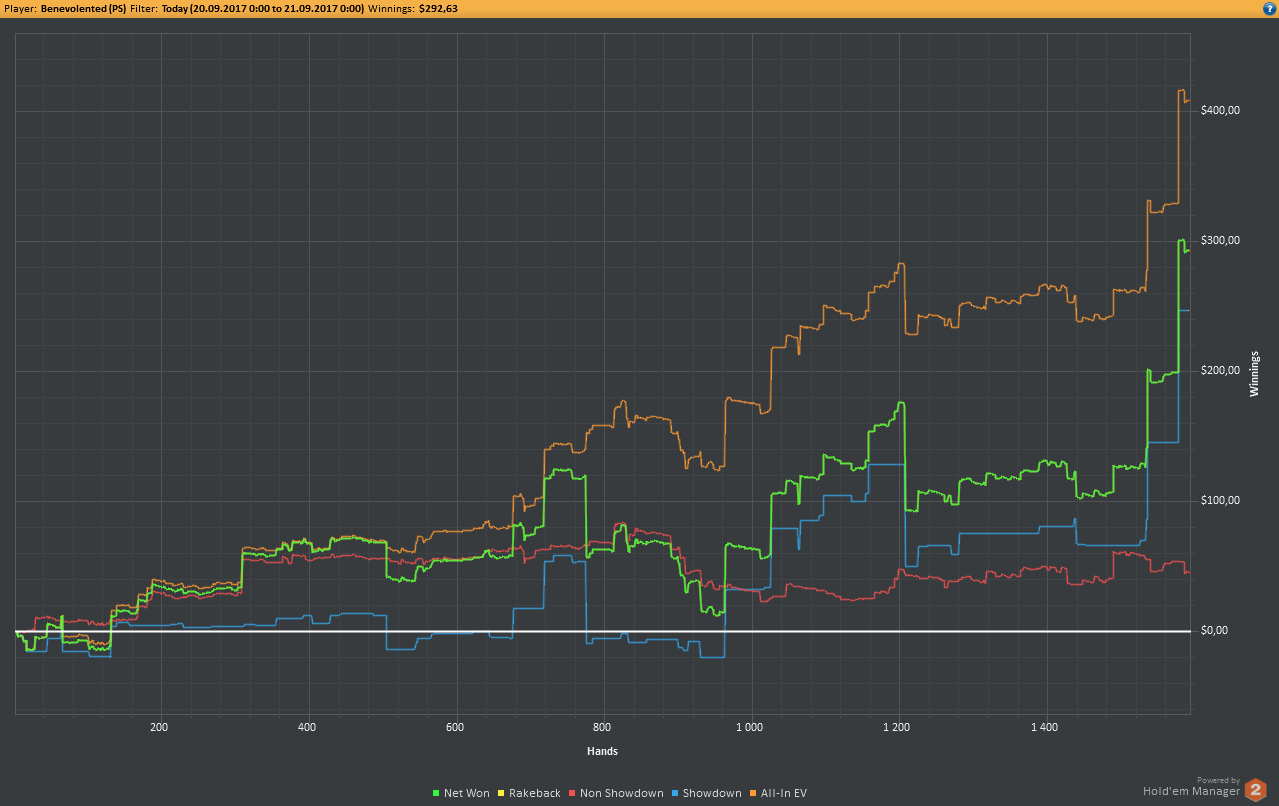
Task: Click the $400,00 y-axis label
Action: 1220,110
